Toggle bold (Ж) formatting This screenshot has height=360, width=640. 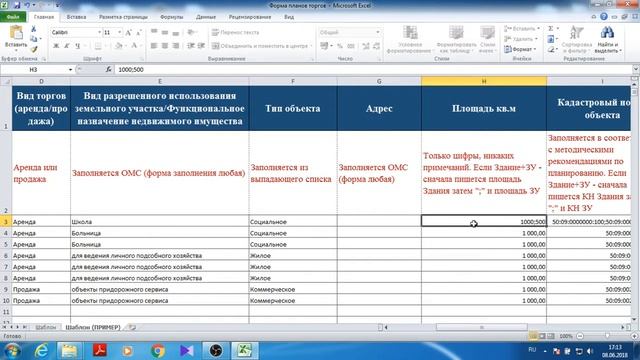[56, 46]
